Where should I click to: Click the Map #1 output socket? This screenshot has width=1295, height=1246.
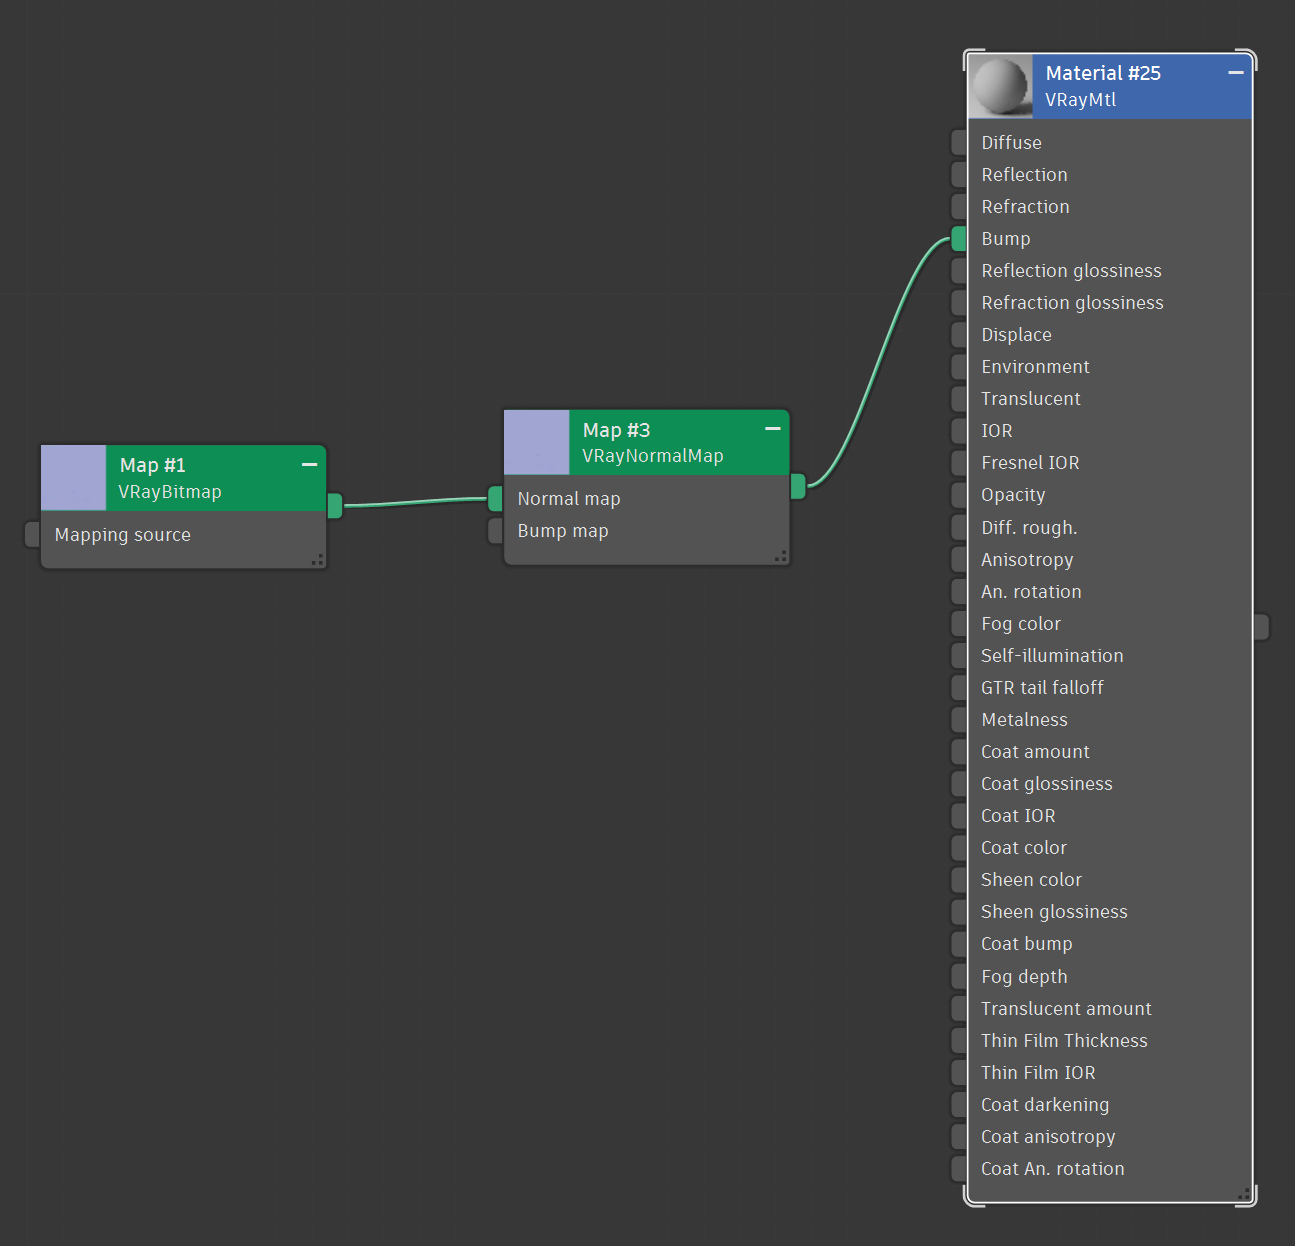pyautogui.click(x=335, y=506)
